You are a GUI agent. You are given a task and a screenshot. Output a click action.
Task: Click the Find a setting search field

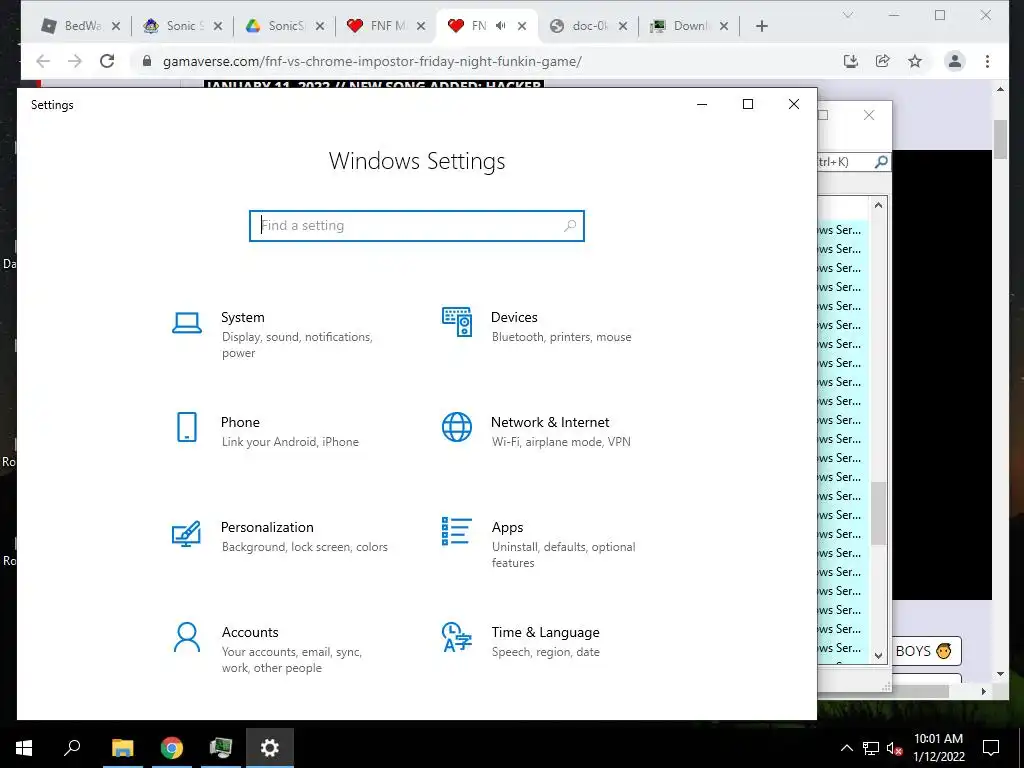point(417,225)
